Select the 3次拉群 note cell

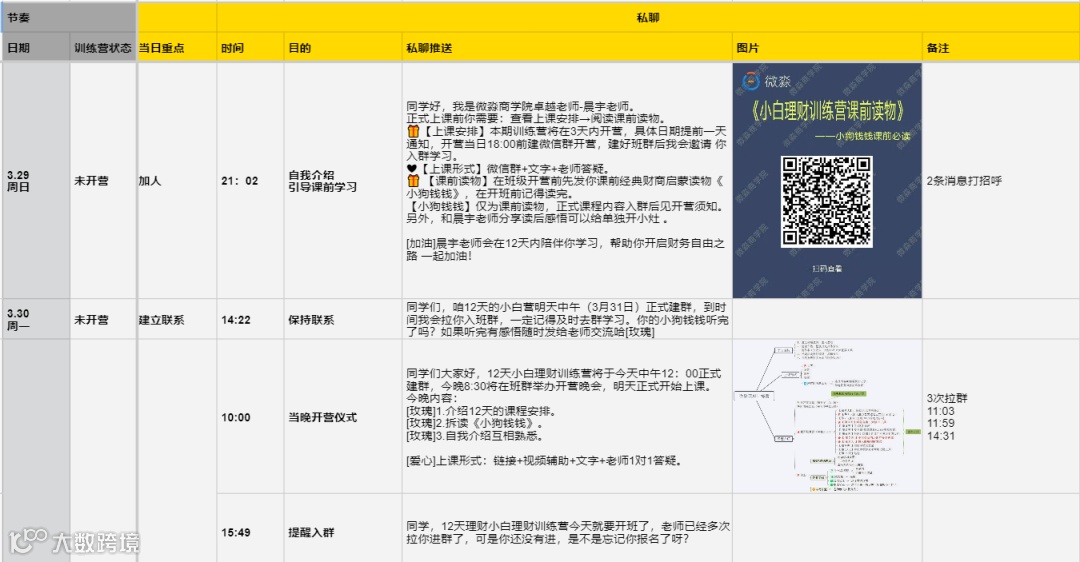pyautogui.click(x=1000, y=416)
